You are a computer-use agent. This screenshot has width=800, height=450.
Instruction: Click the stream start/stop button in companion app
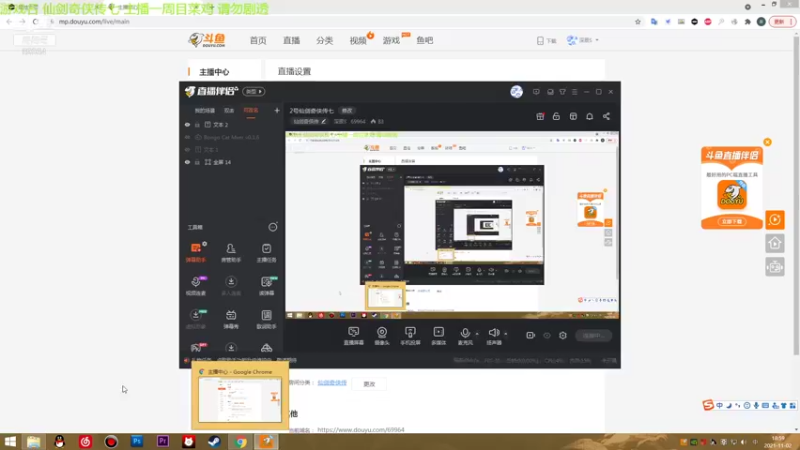click(593, 335)
